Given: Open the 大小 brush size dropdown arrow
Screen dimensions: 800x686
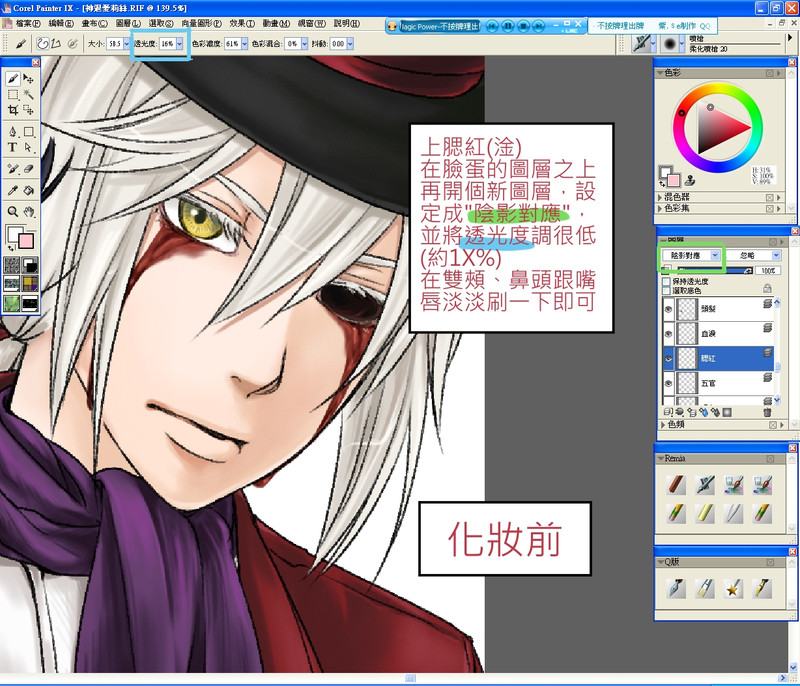Looking at the screenshot, I should (127, 44).
